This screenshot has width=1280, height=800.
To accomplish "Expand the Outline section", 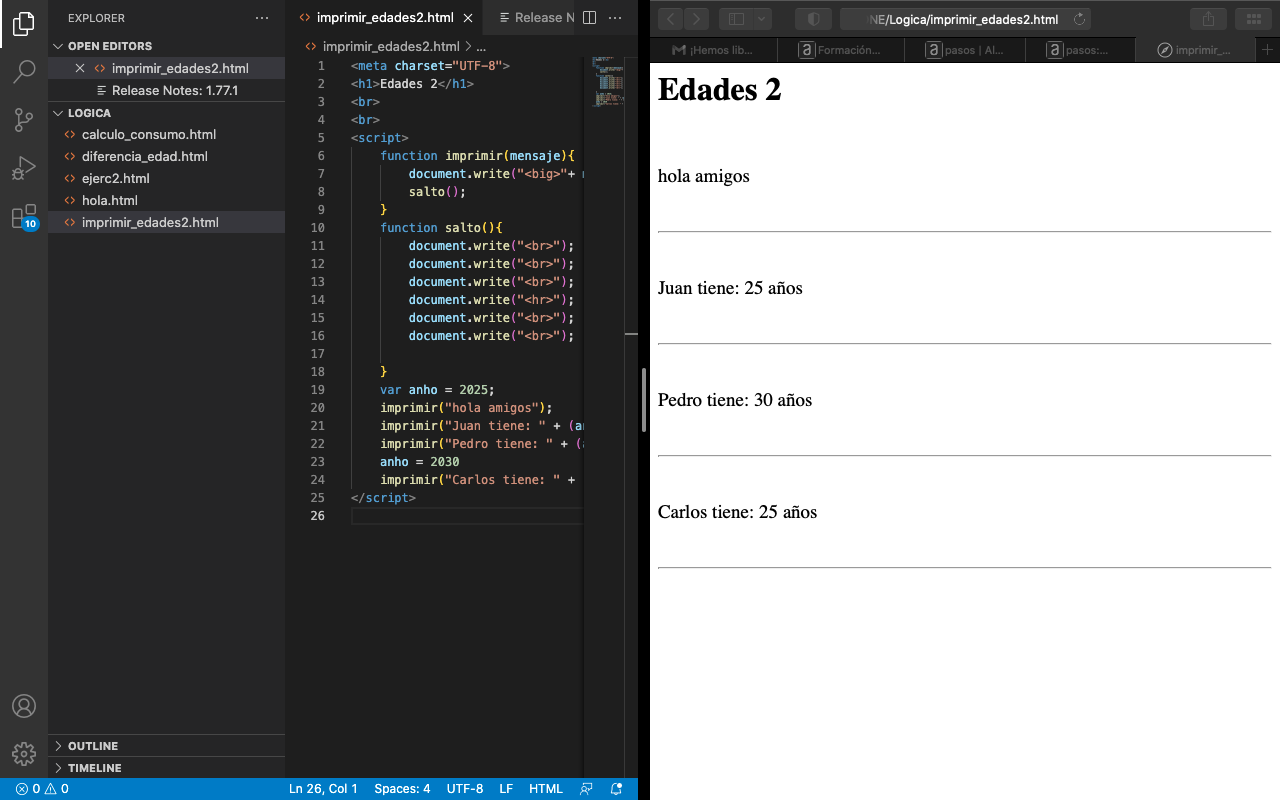I will coord(166,746).
